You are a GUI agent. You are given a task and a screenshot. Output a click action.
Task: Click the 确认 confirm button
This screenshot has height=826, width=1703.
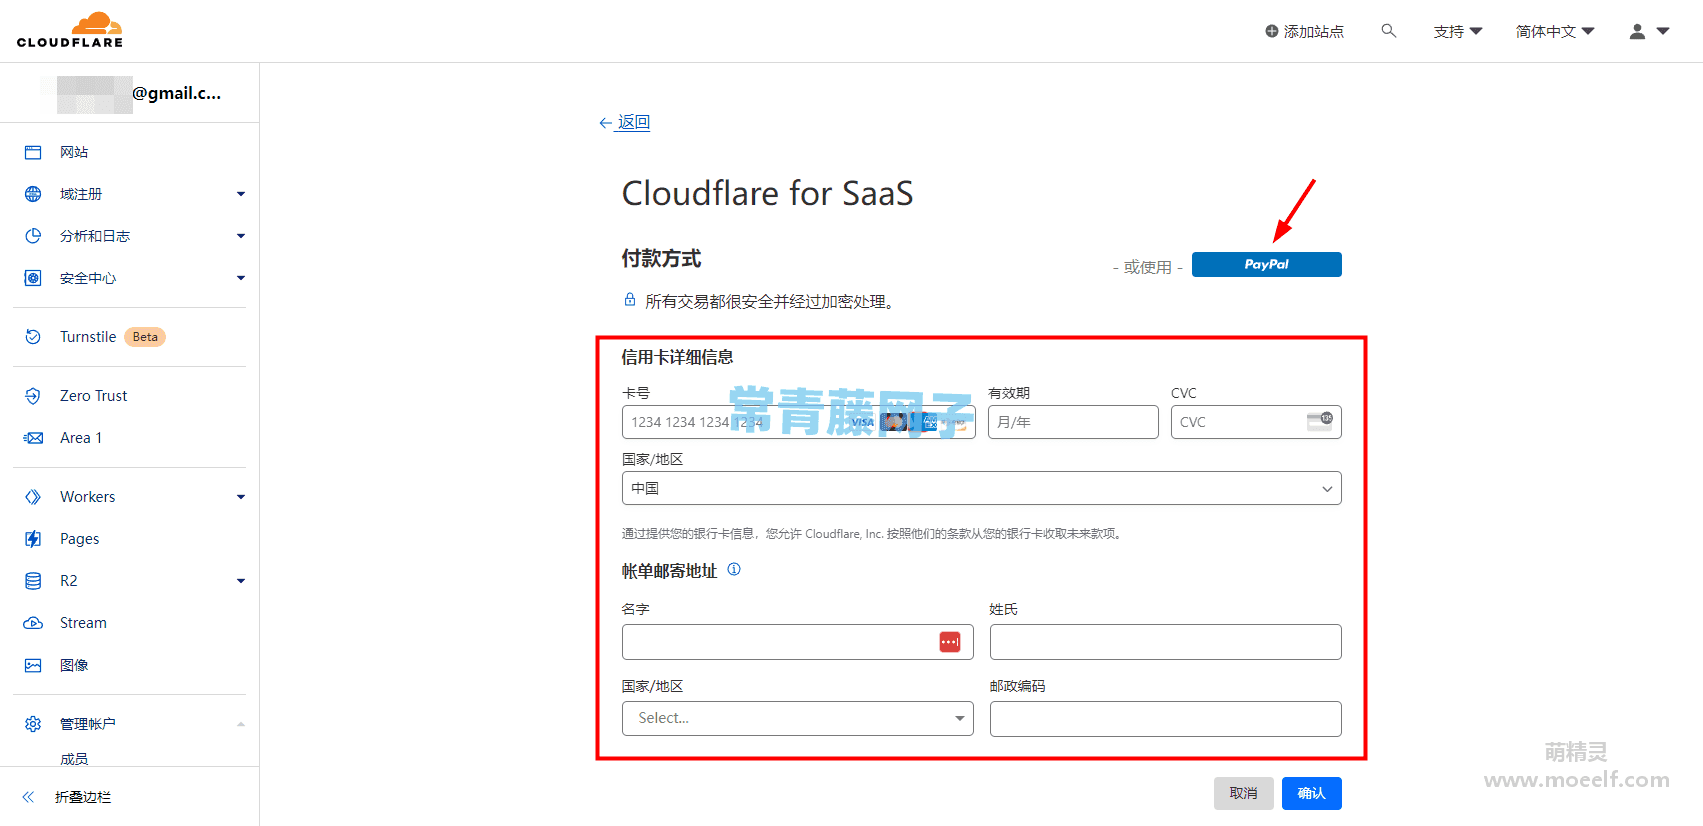(x=1311, y=793)
